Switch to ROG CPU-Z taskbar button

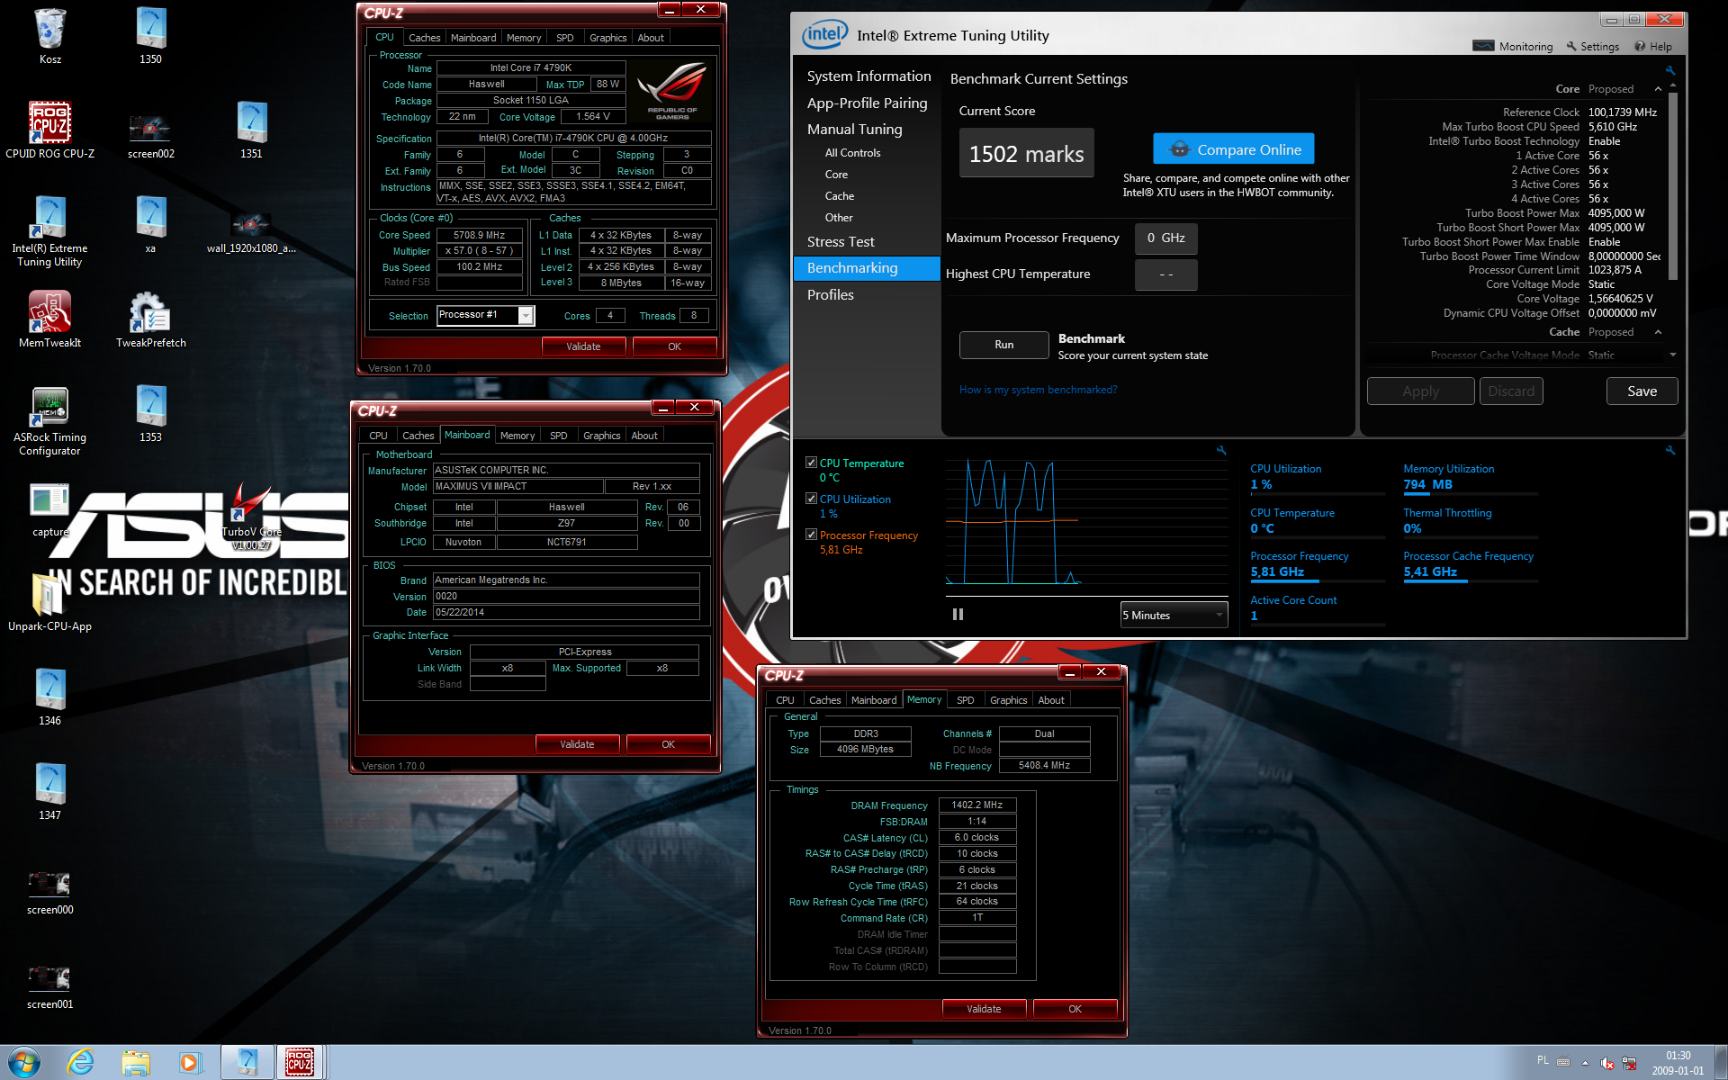pyautogui.click(x=299, y=1062)
